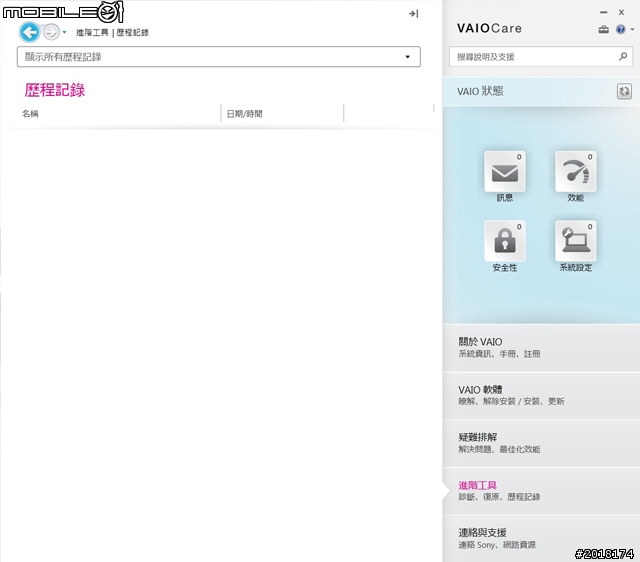This screenshot has width=640, height=562.
Task: Open the blue help question mark icon
Action: pos(621,29)
